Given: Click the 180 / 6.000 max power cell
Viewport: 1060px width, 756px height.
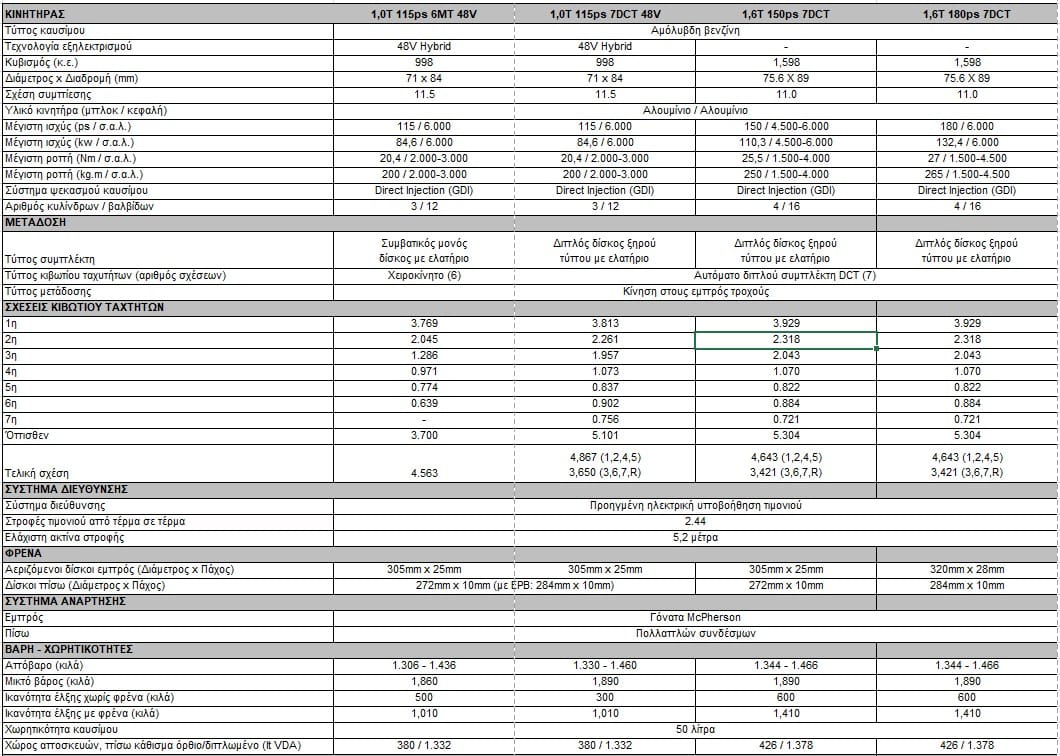Looking at the screenshot, I should tap(966, 126).
